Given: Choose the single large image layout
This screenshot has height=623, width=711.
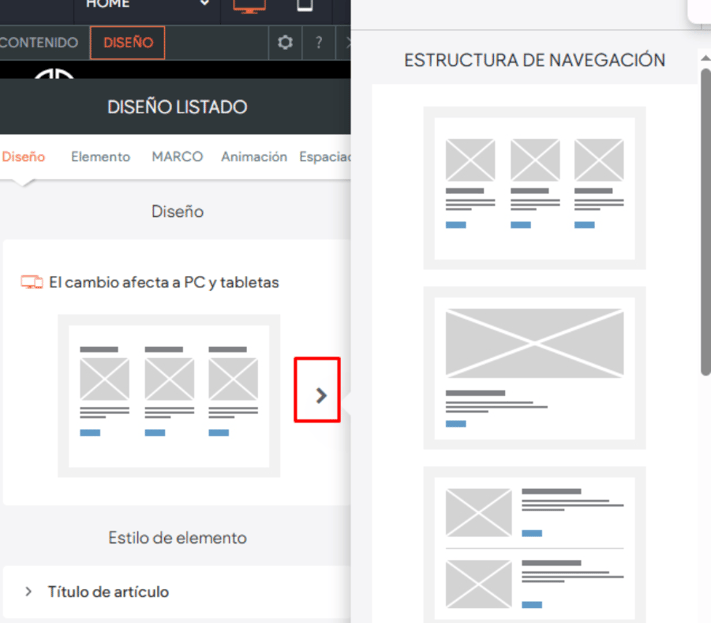Looking at the screenshot, I should [534, 368].
